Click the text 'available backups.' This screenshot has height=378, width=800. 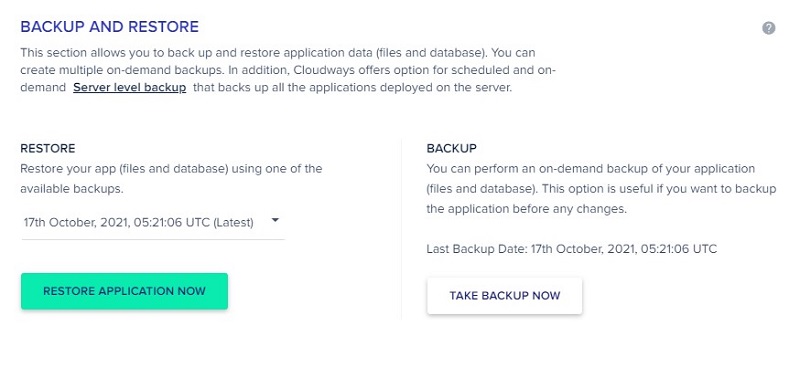[x=72, y=189]
